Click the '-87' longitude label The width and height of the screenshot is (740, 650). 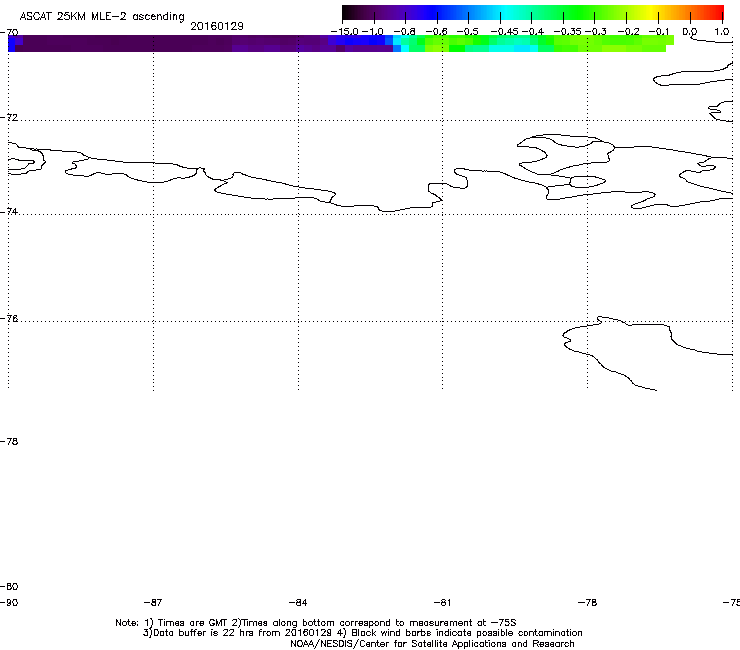(x=153, y=603)
